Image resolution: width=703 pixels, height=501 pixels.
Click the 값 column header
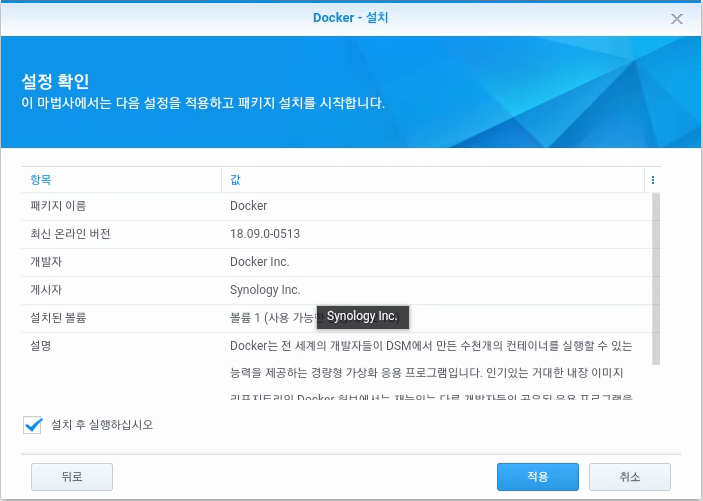pyautogui.click(x=433, y=180)
